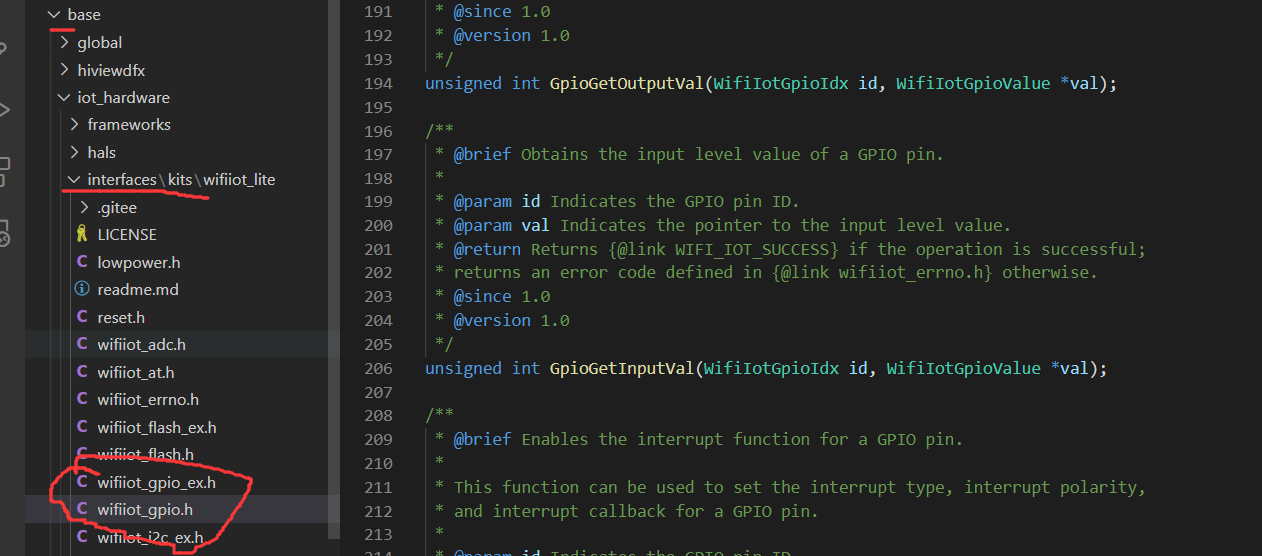The width and height of the screenshot is (1262, 556).
Task: Expand the .gitee folder chevron
Action: pos(84,208)
